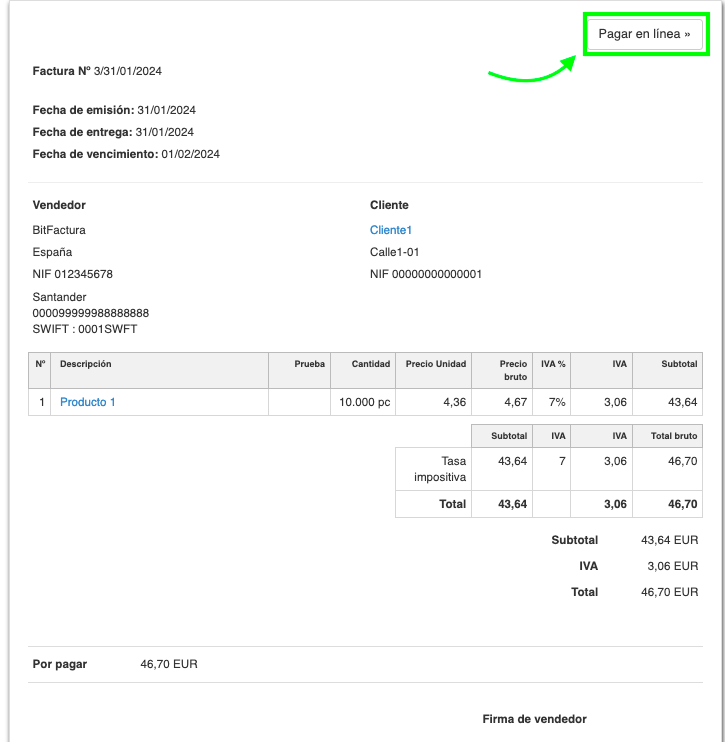Click the Cantidad column header
Viewport: 725px width, 742px height.
[370, 364]
